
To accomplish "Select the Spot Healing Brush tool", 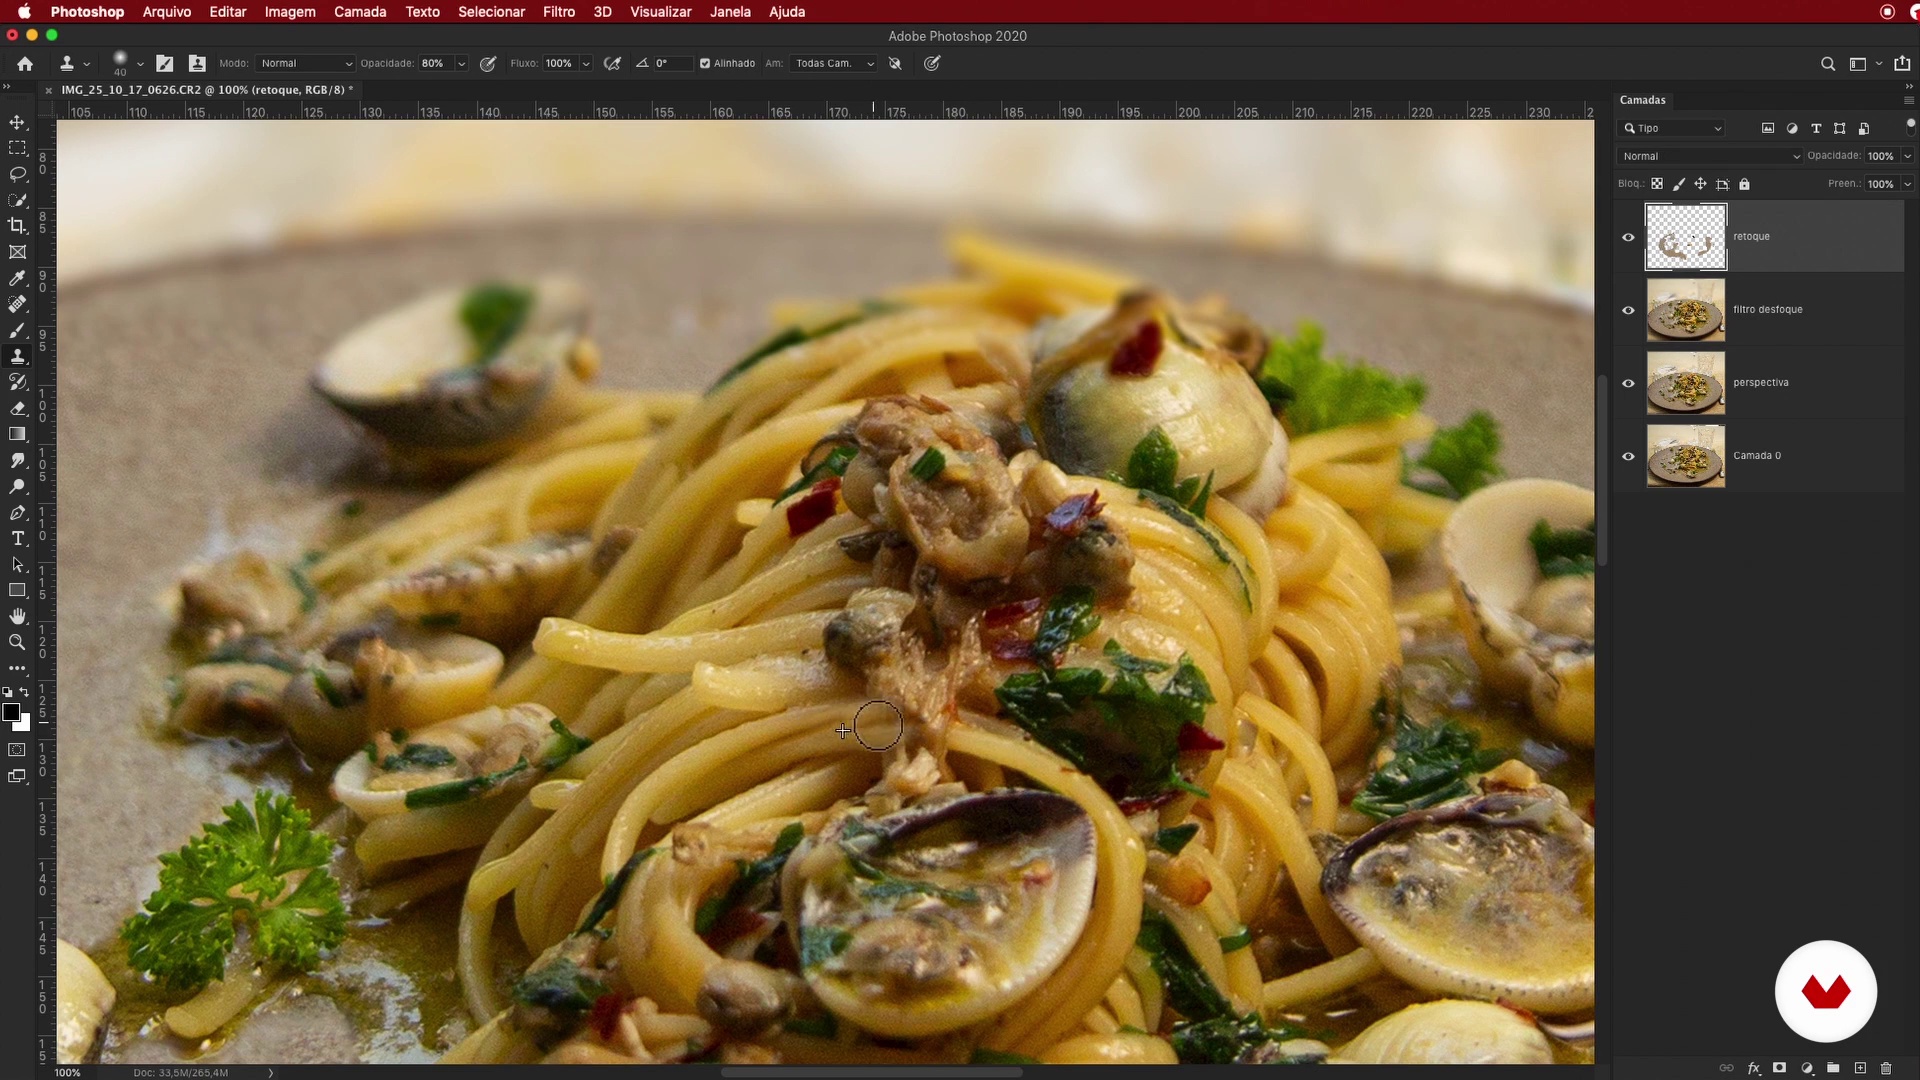I will click(17, 304).
